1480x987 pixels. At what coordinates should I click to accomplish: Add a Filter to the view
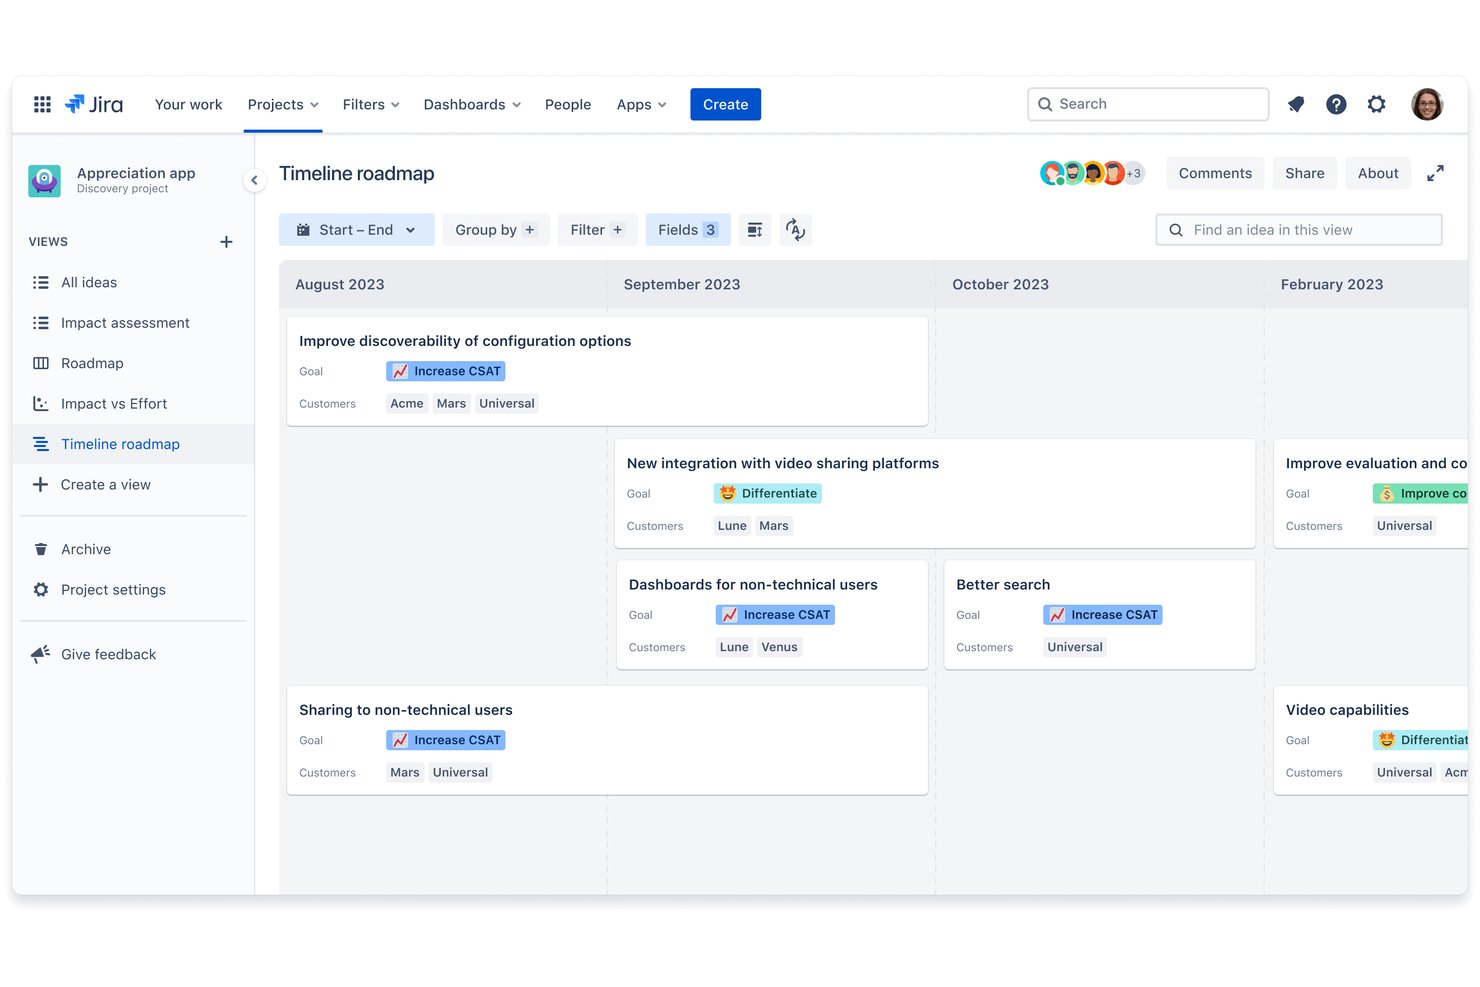597,230
